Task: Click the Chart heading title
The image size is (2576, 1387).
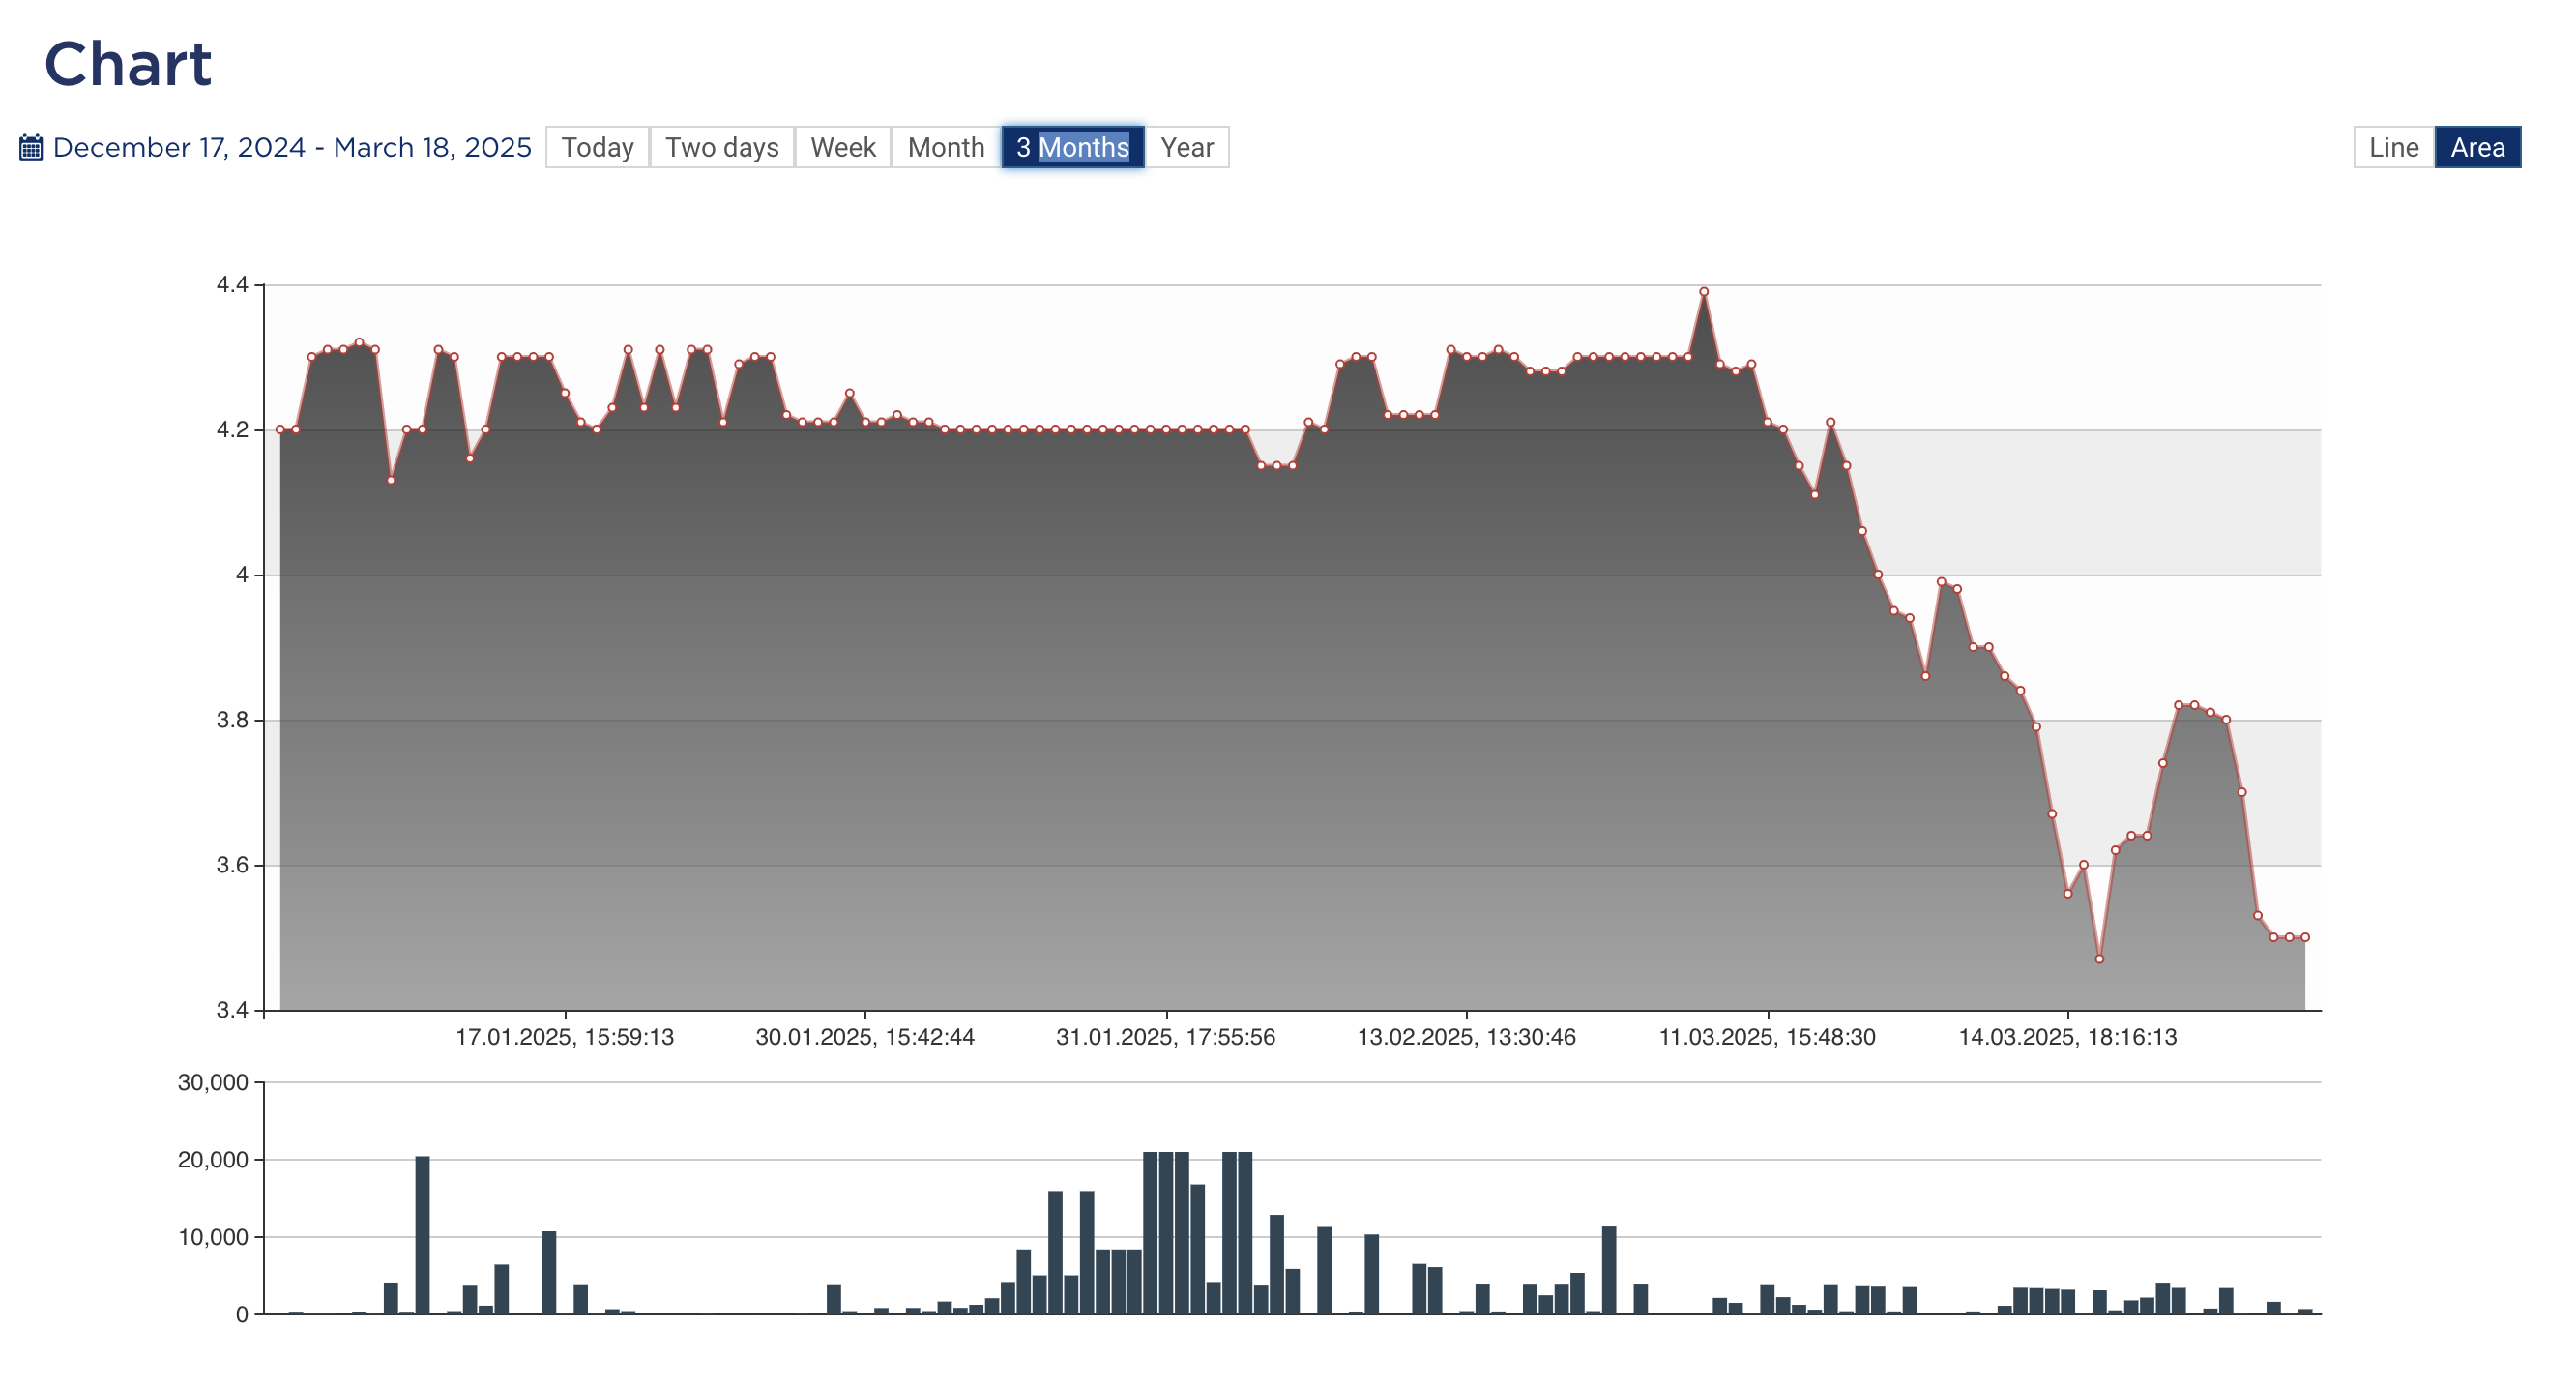Action: 128,64
